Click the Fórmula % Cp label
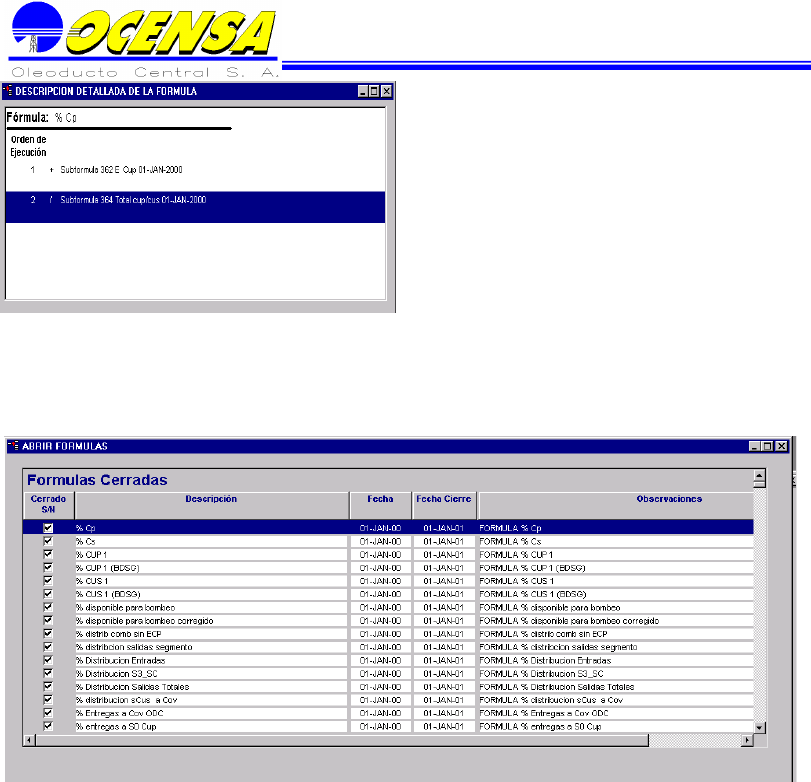811x782 pixels. 41,117
